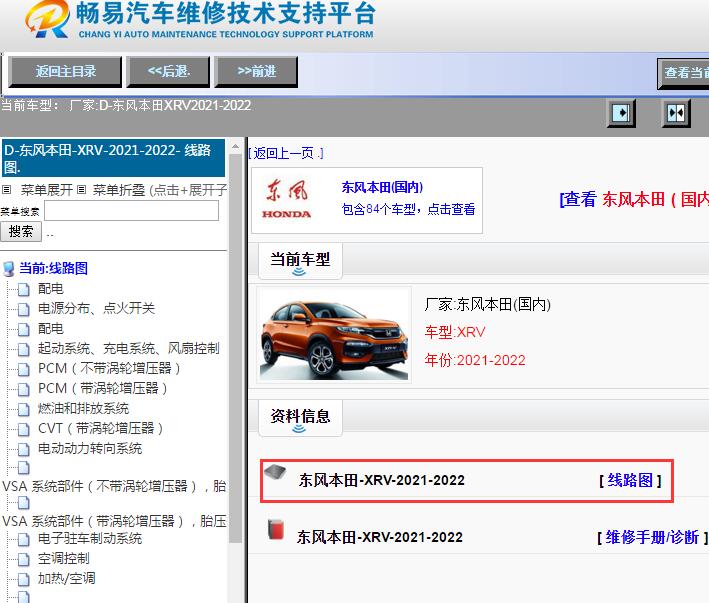Click 查看 东风本田（国内 link on right
Viewport: 709px width, 603px height.
(634, 199)
